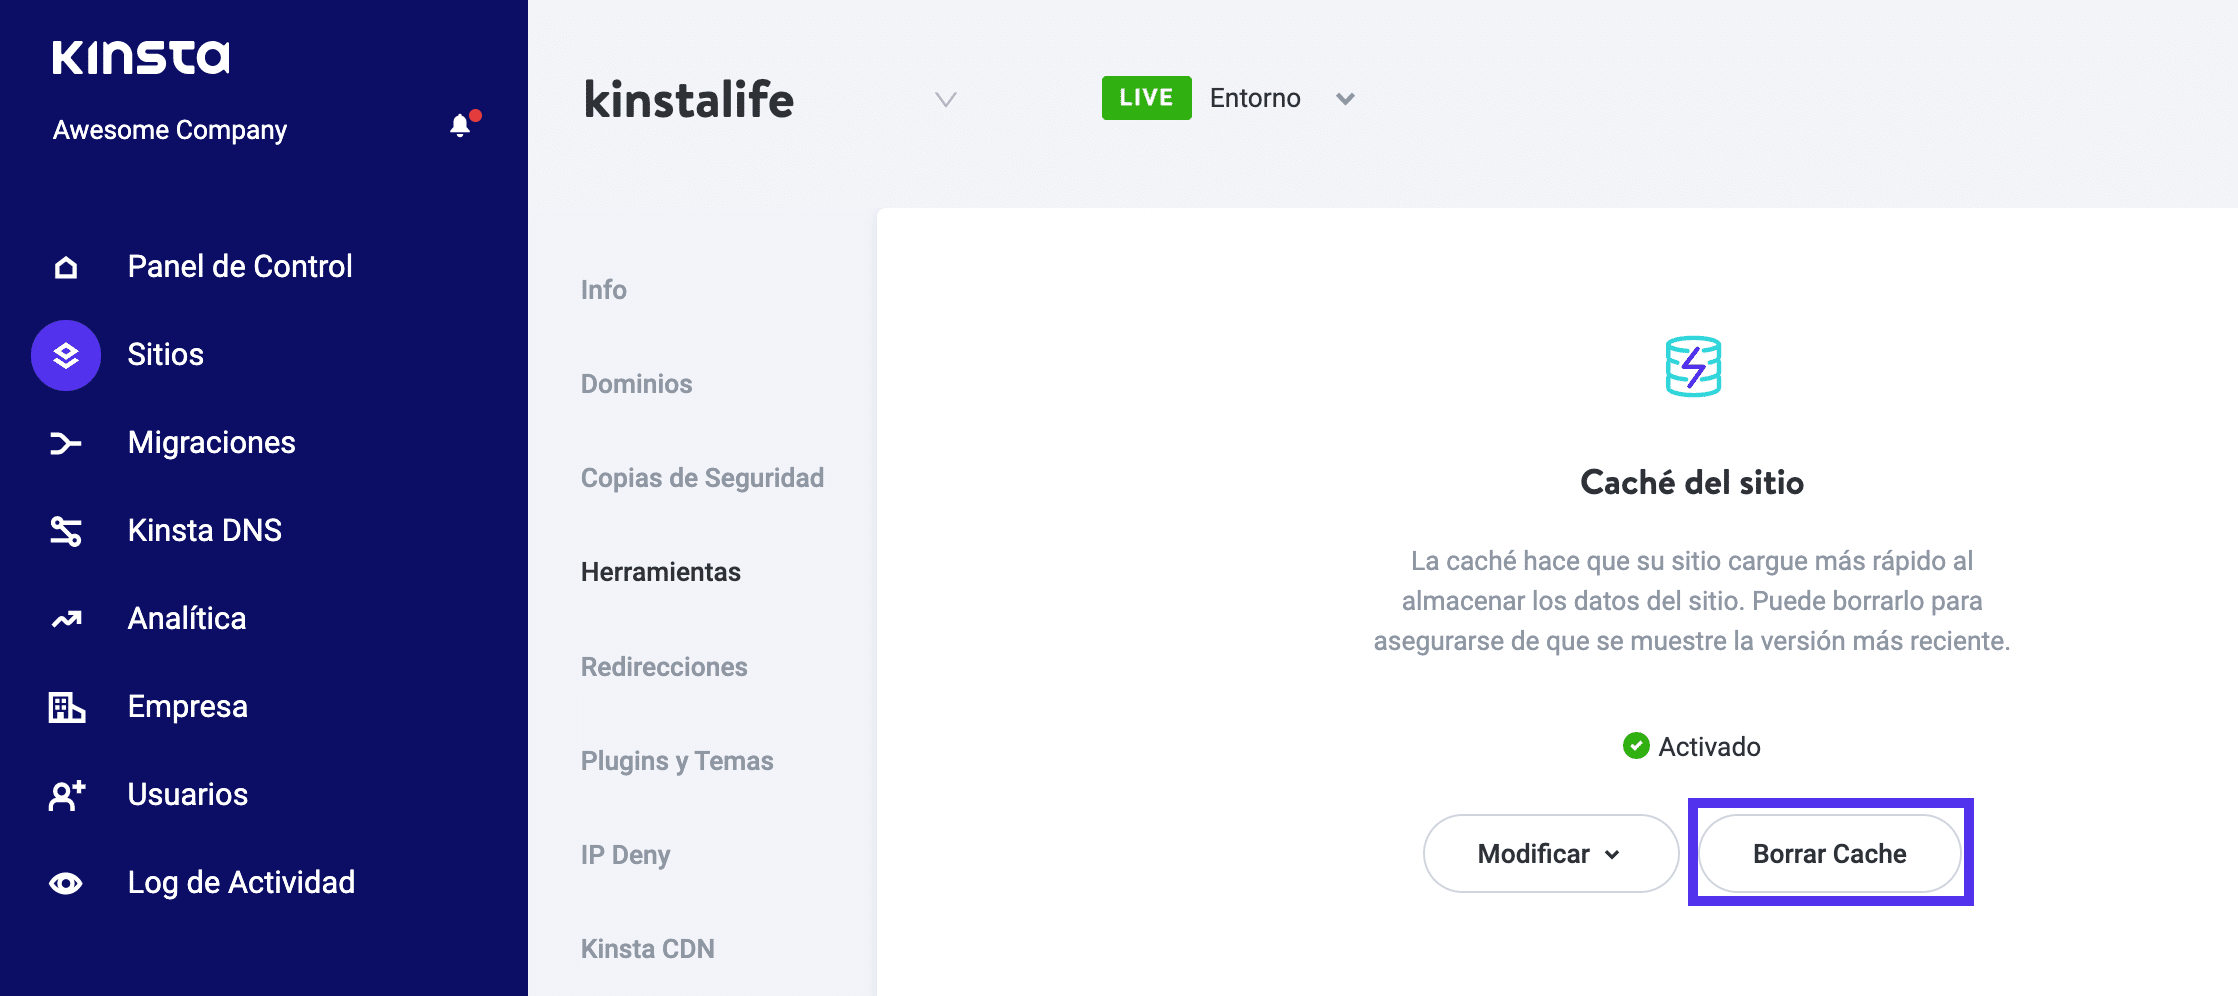Screen dimensions: 2238x996
Task: Click the Analítica chart icon
Action: [x=65, y=618]
